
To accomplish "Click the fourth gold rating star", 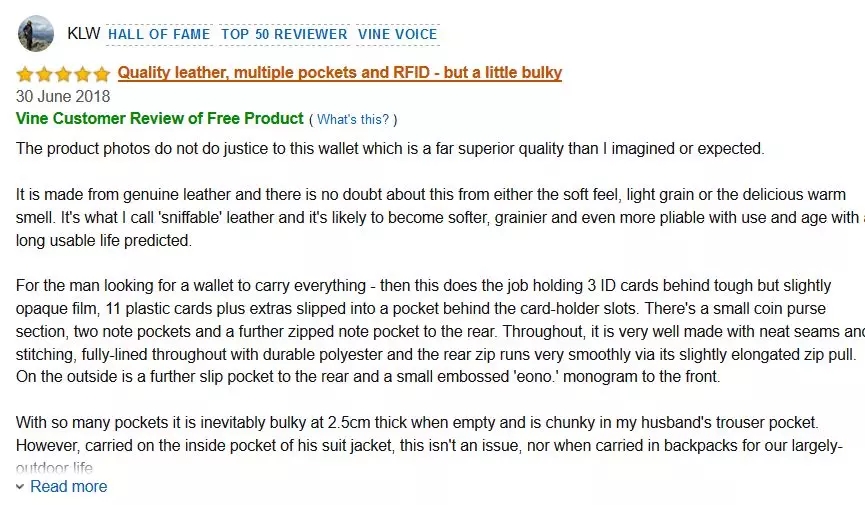I will pyautogui.click(x=83, y=74).
